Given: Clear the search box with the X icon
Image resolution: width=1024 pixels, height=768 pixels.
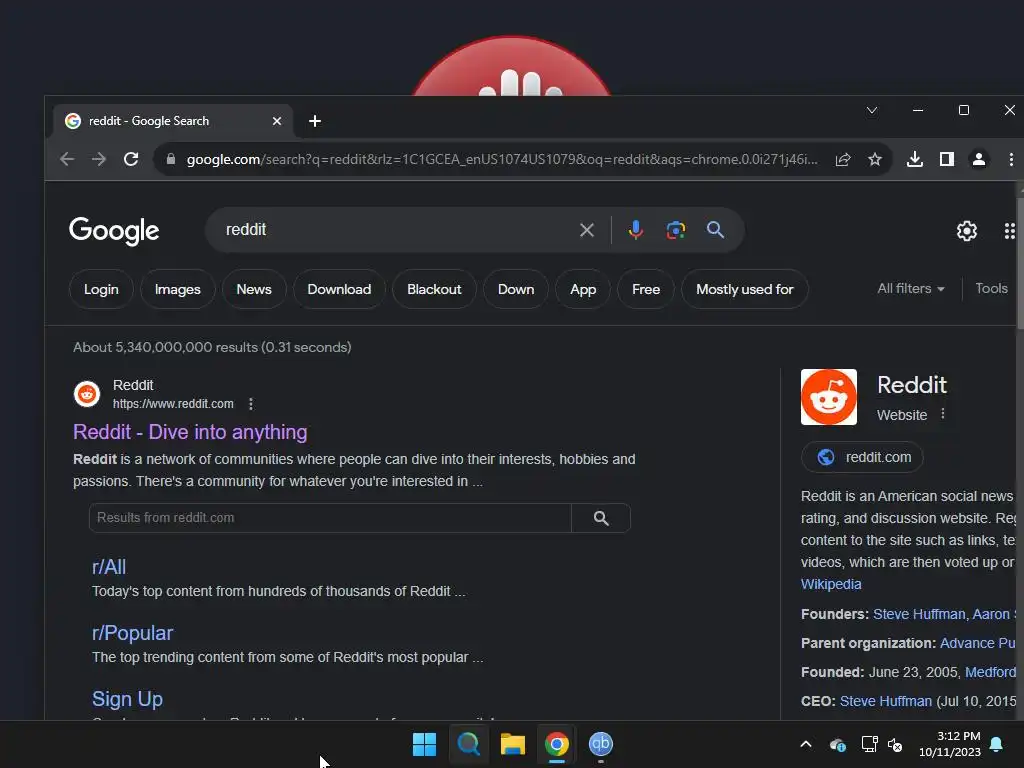Looking at the screenshot, I should tap(587, 230).
